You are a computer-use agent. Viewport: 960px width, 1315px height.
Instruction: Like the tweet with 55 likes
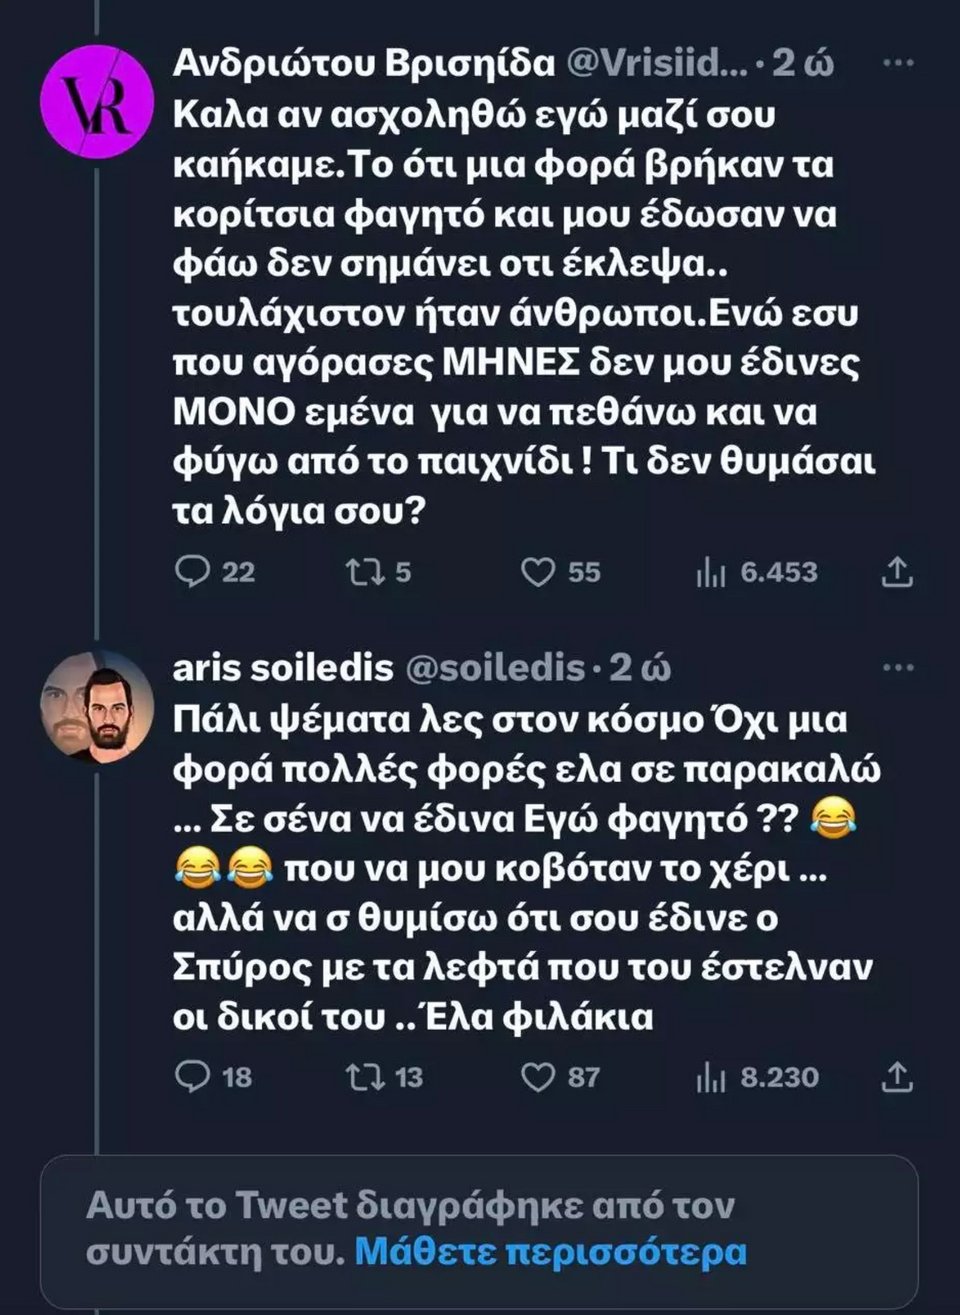point(539,572)
